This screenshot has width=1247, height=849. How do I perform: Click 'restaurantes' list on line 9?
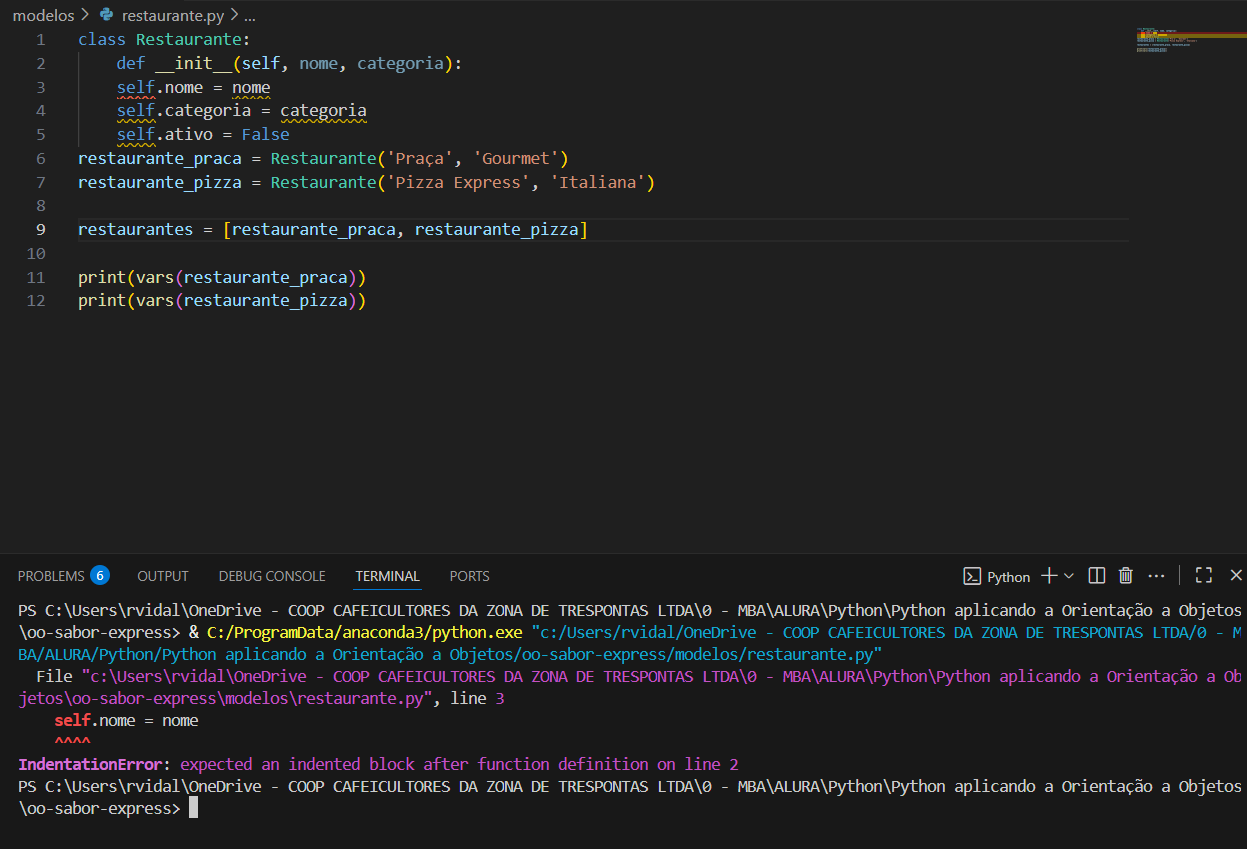pyautogui.click(x=333, y=229)
